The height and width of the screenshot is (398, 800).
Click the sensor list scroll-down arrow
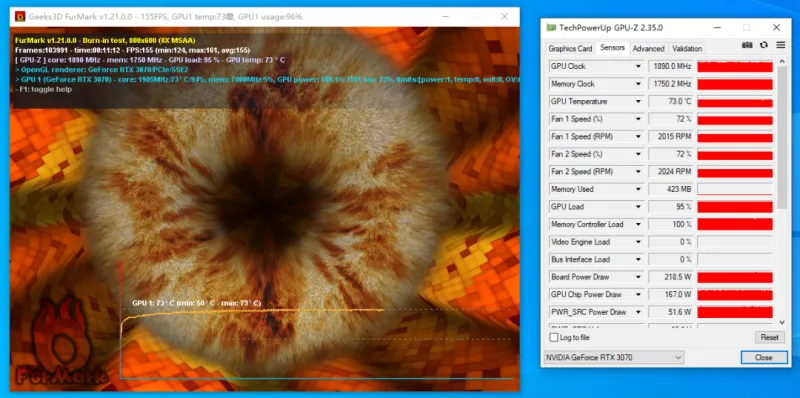click(782, 322)
